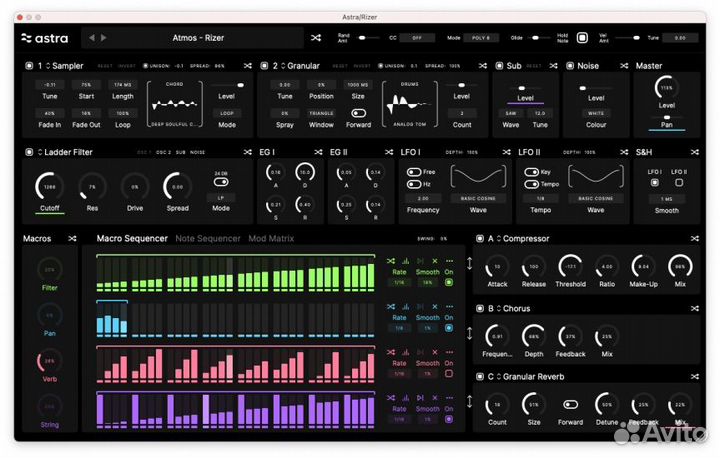Image resolution: width=720 pixels, height=458 pixels.
Task: Load the next preset with right arrow
Action: (x=104, y=38)
